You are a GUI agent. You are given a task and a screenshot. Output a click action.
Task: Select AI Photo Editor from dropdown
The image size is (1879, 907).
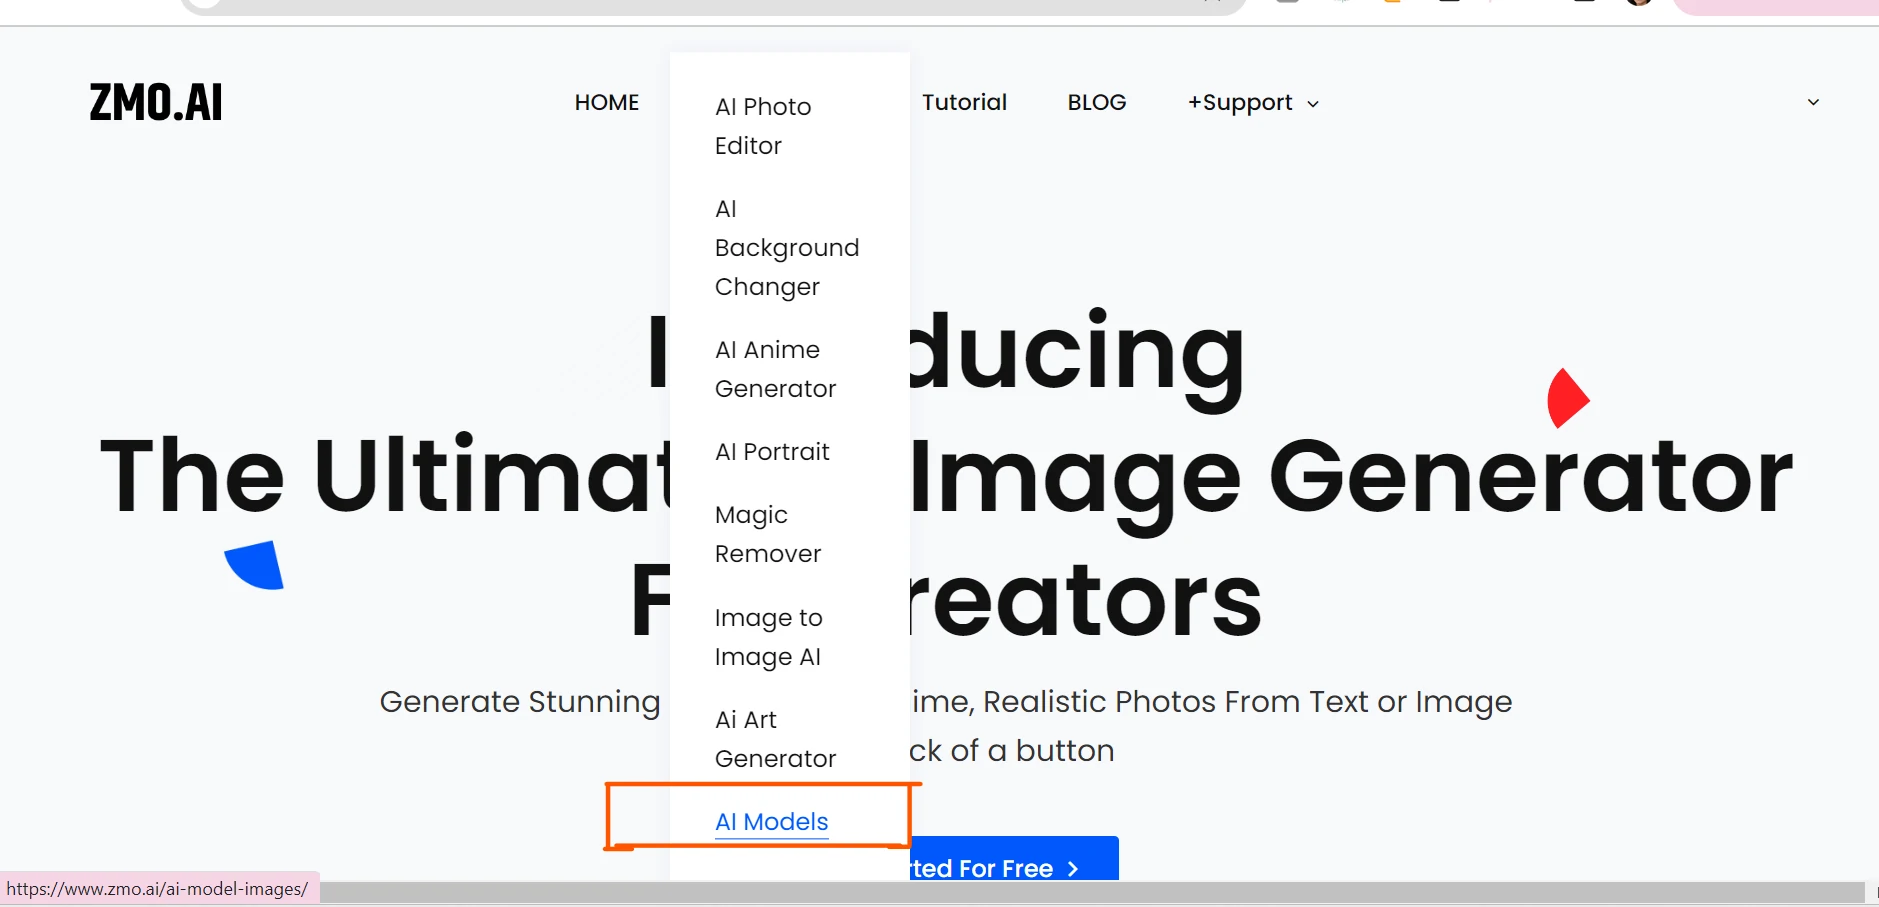tap(763, 126)
